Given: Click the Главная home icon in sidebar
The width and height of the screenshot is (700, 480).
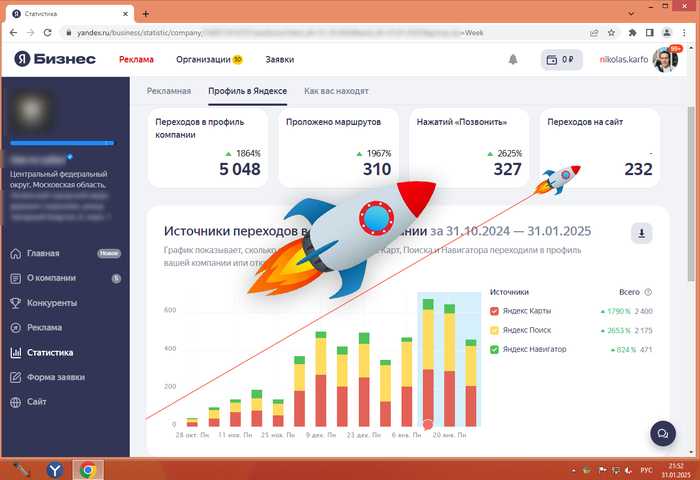Looking at the screenshot, I should [16, 254].
